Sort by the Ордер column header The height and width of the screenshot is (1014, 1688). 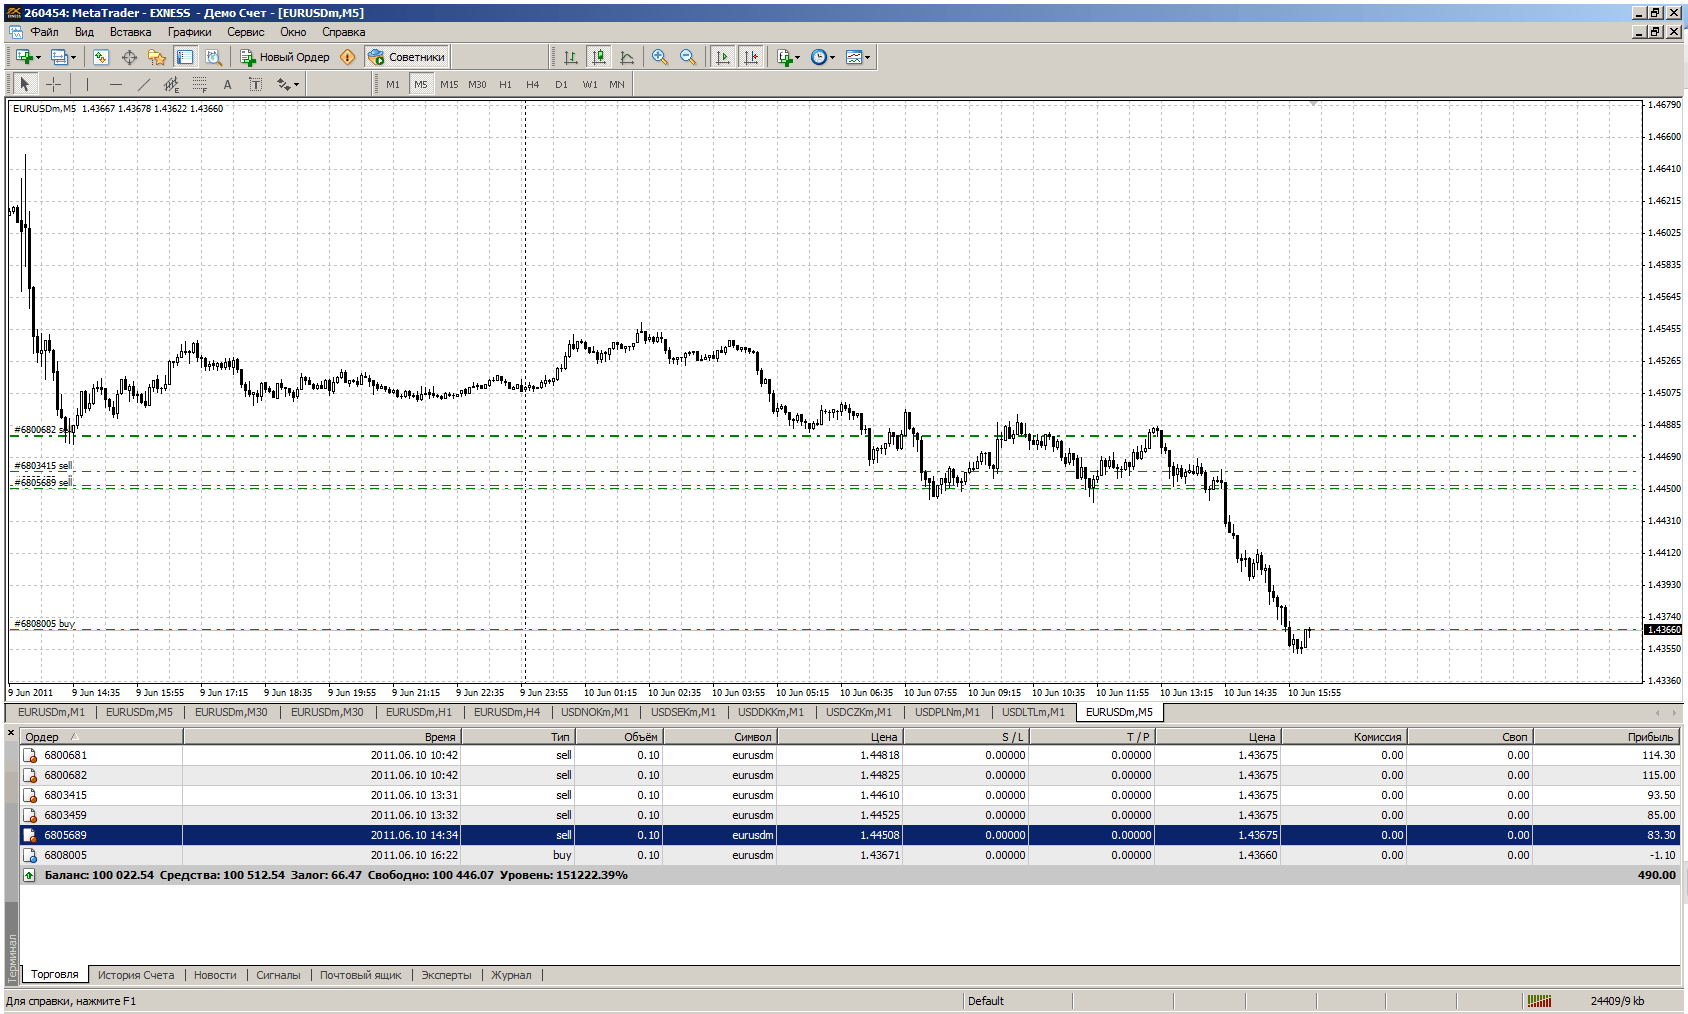(101, 737)
